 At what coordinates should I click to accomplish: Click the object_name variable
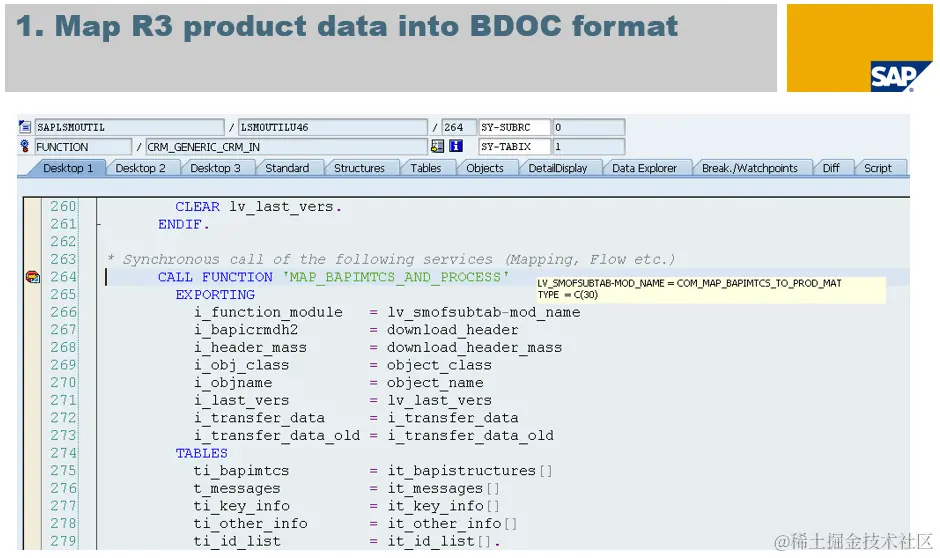point(435,382)
